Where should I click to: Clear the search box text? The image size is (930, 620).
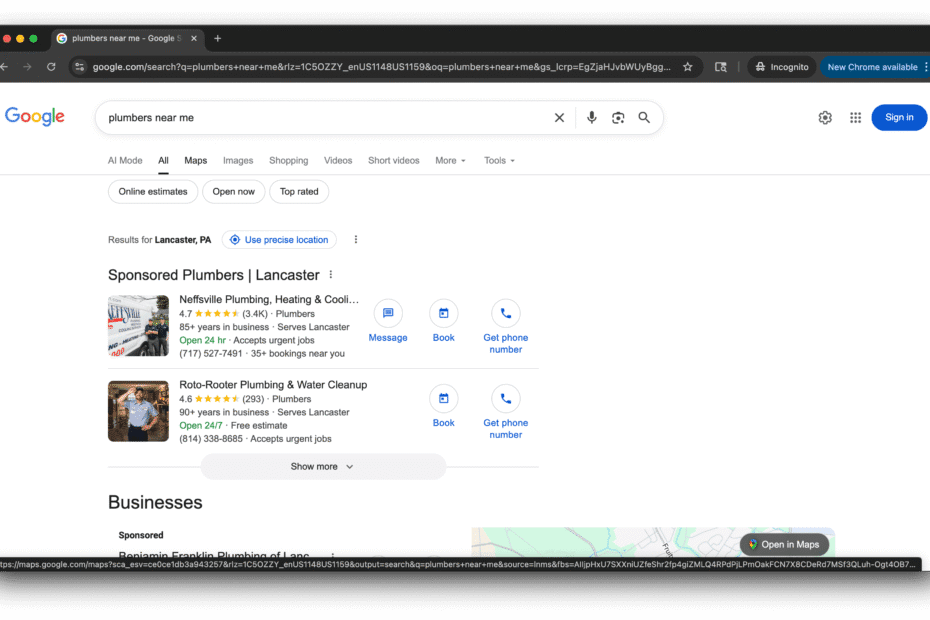(x=559, y=118)
